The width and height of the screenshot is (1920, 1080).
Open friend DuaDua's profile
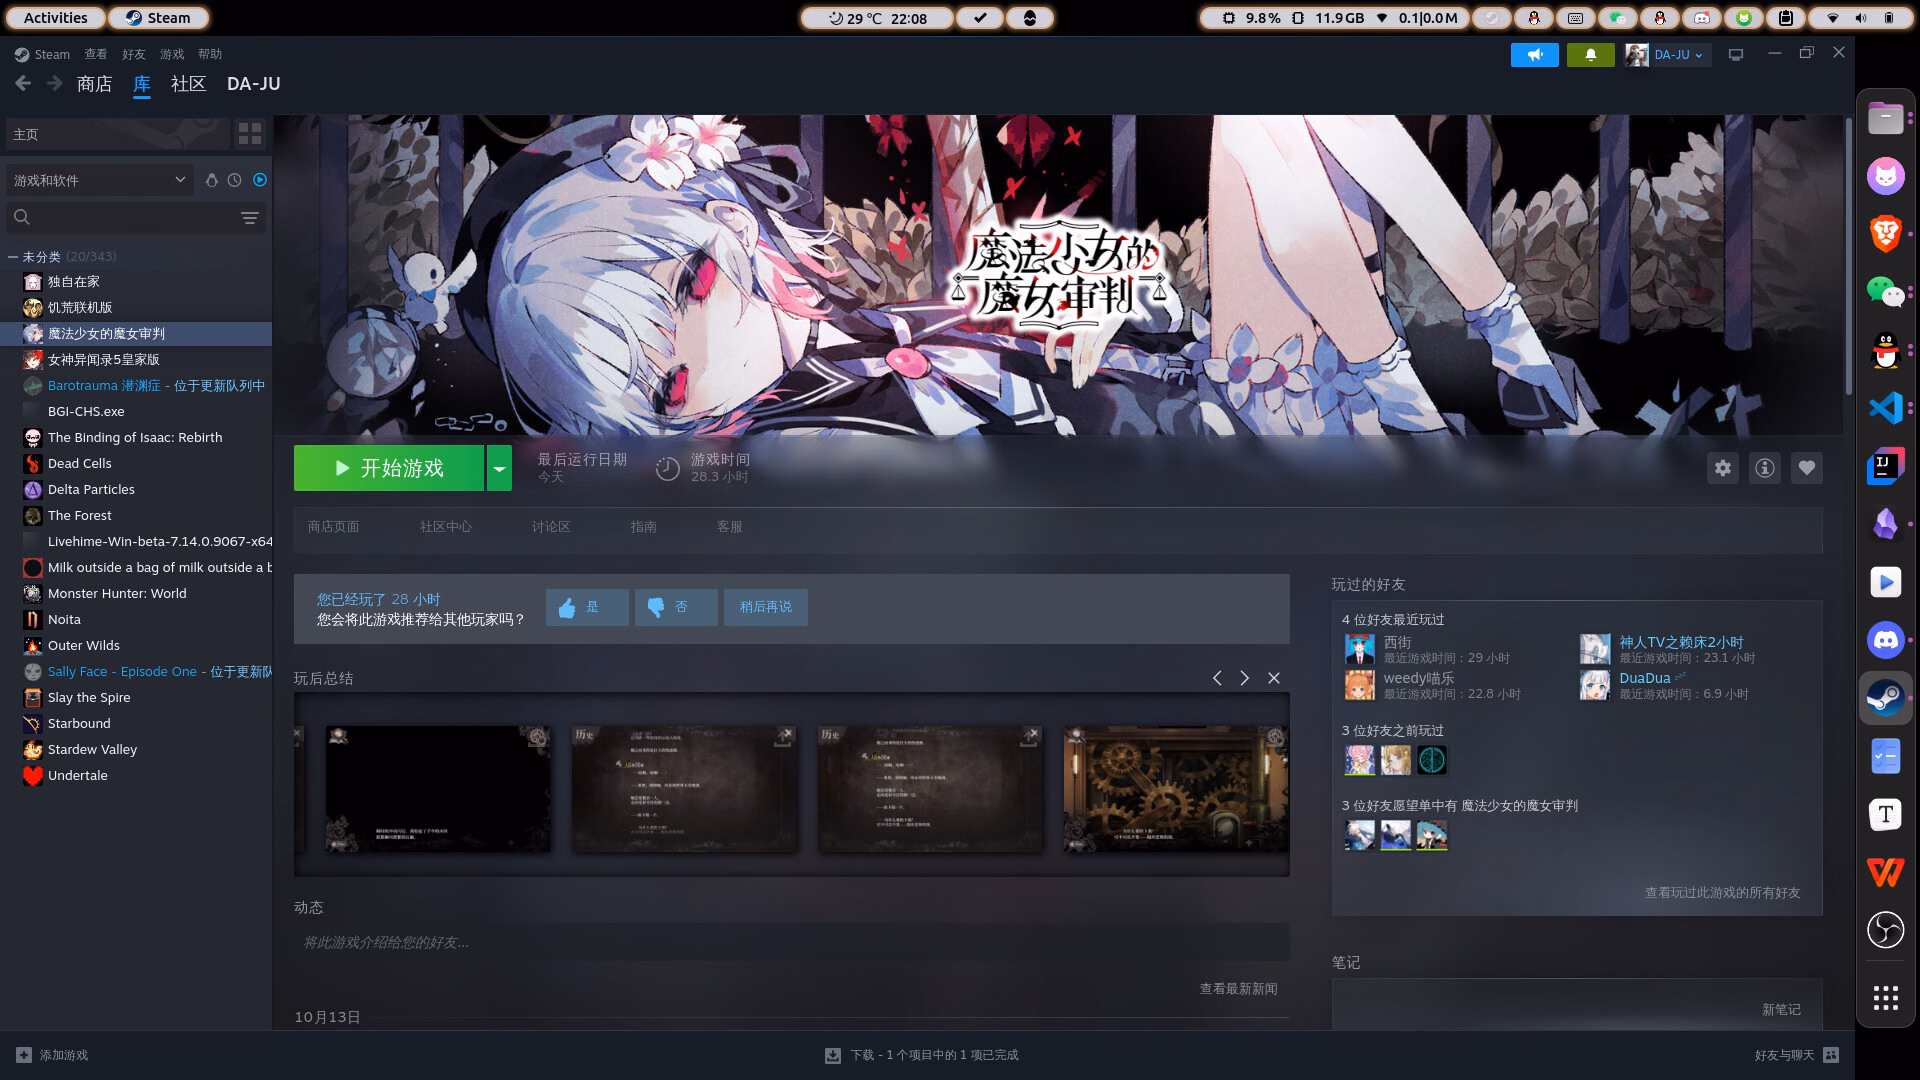1645,678
